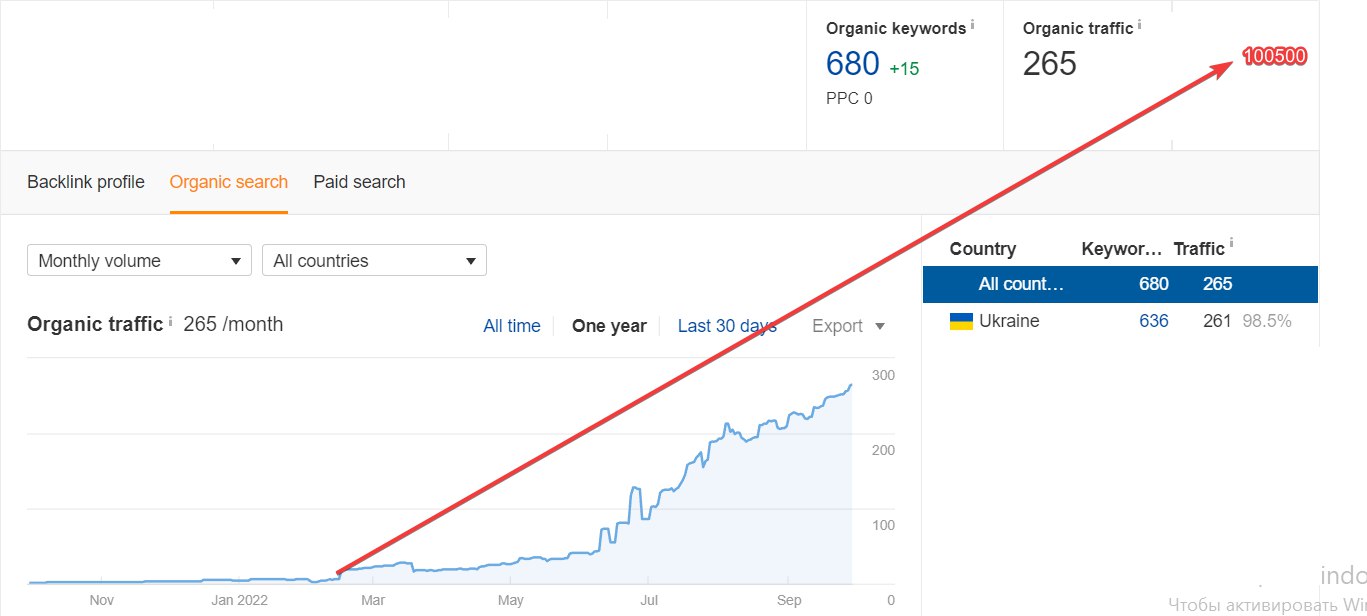Image resolution: width=1367 pixels, height=616 pixels.
Task: Switch to the Backlink profile tab
Action: pos(86,182)
